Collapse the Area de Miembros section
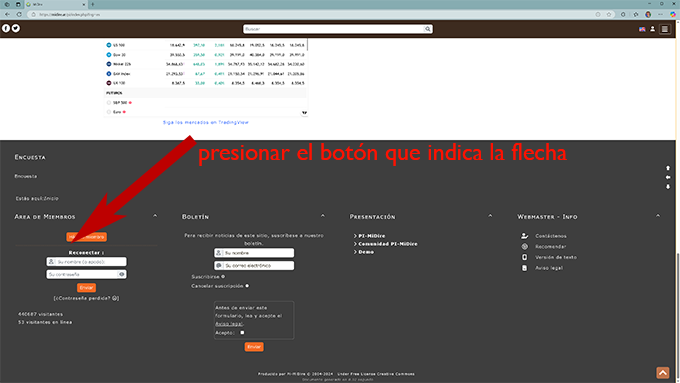The image size is (680, 383). coord(155,216)
